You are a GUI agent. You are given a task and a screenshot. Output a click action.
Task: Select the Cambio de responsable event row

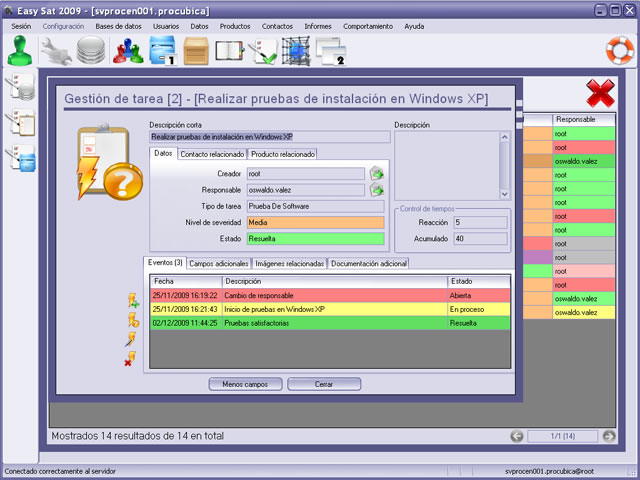[x=330, y=296]
